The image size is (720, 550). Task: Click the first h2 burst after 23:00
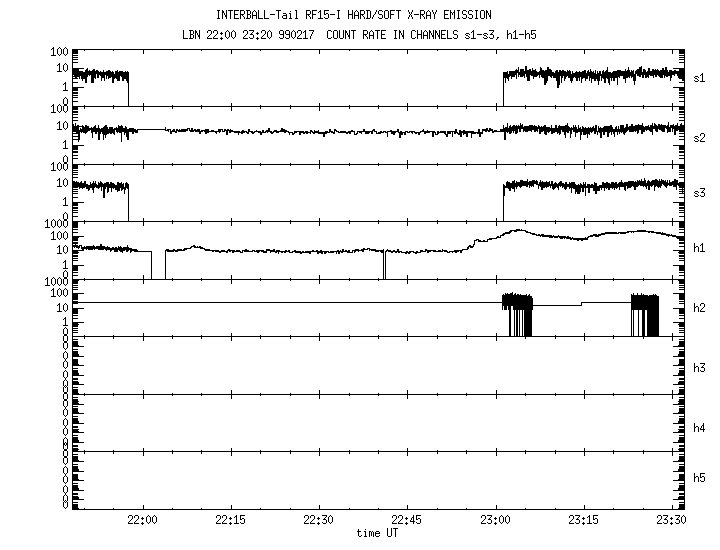pos(517,314)
